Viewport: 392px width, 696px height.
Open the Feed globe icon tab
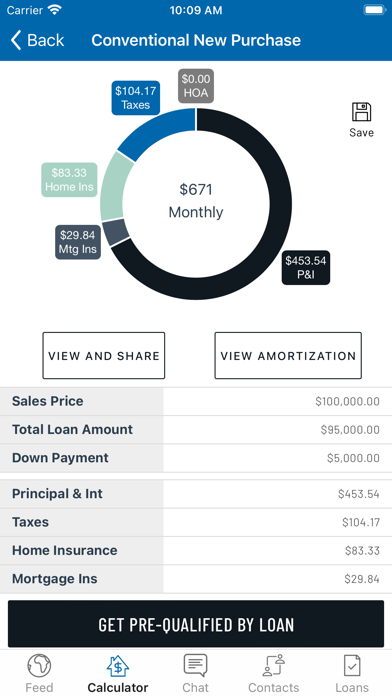tap(39, 666)
